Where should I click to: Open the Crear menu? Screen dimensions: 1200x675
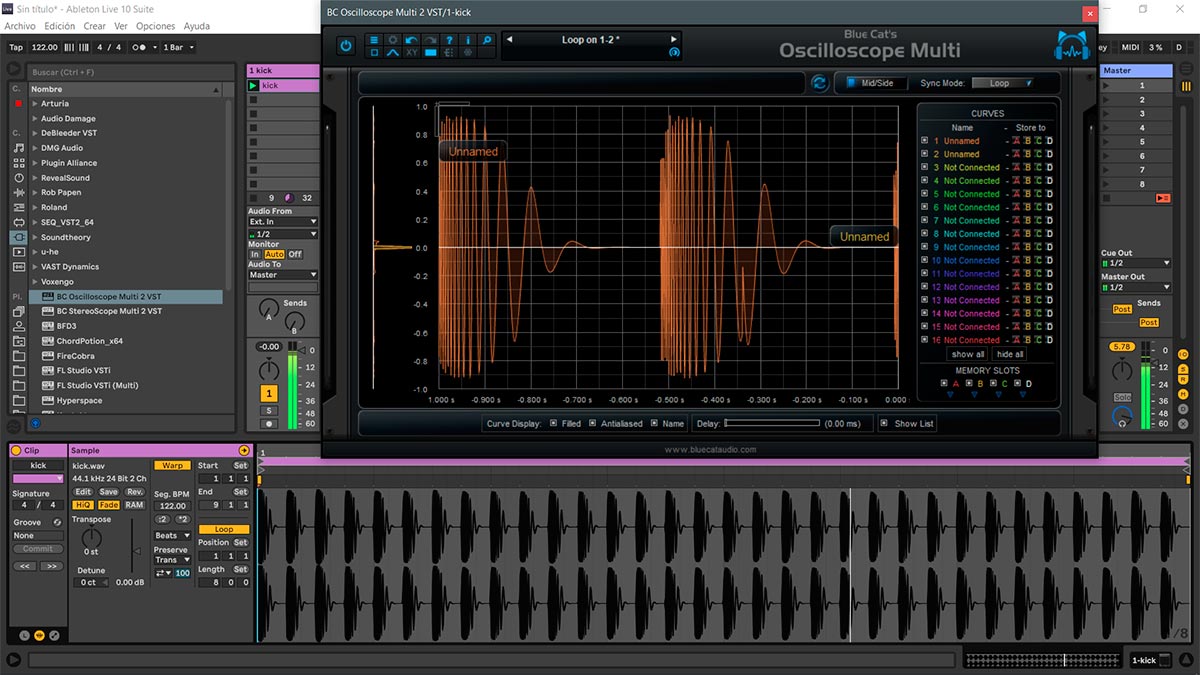point(95,26)
